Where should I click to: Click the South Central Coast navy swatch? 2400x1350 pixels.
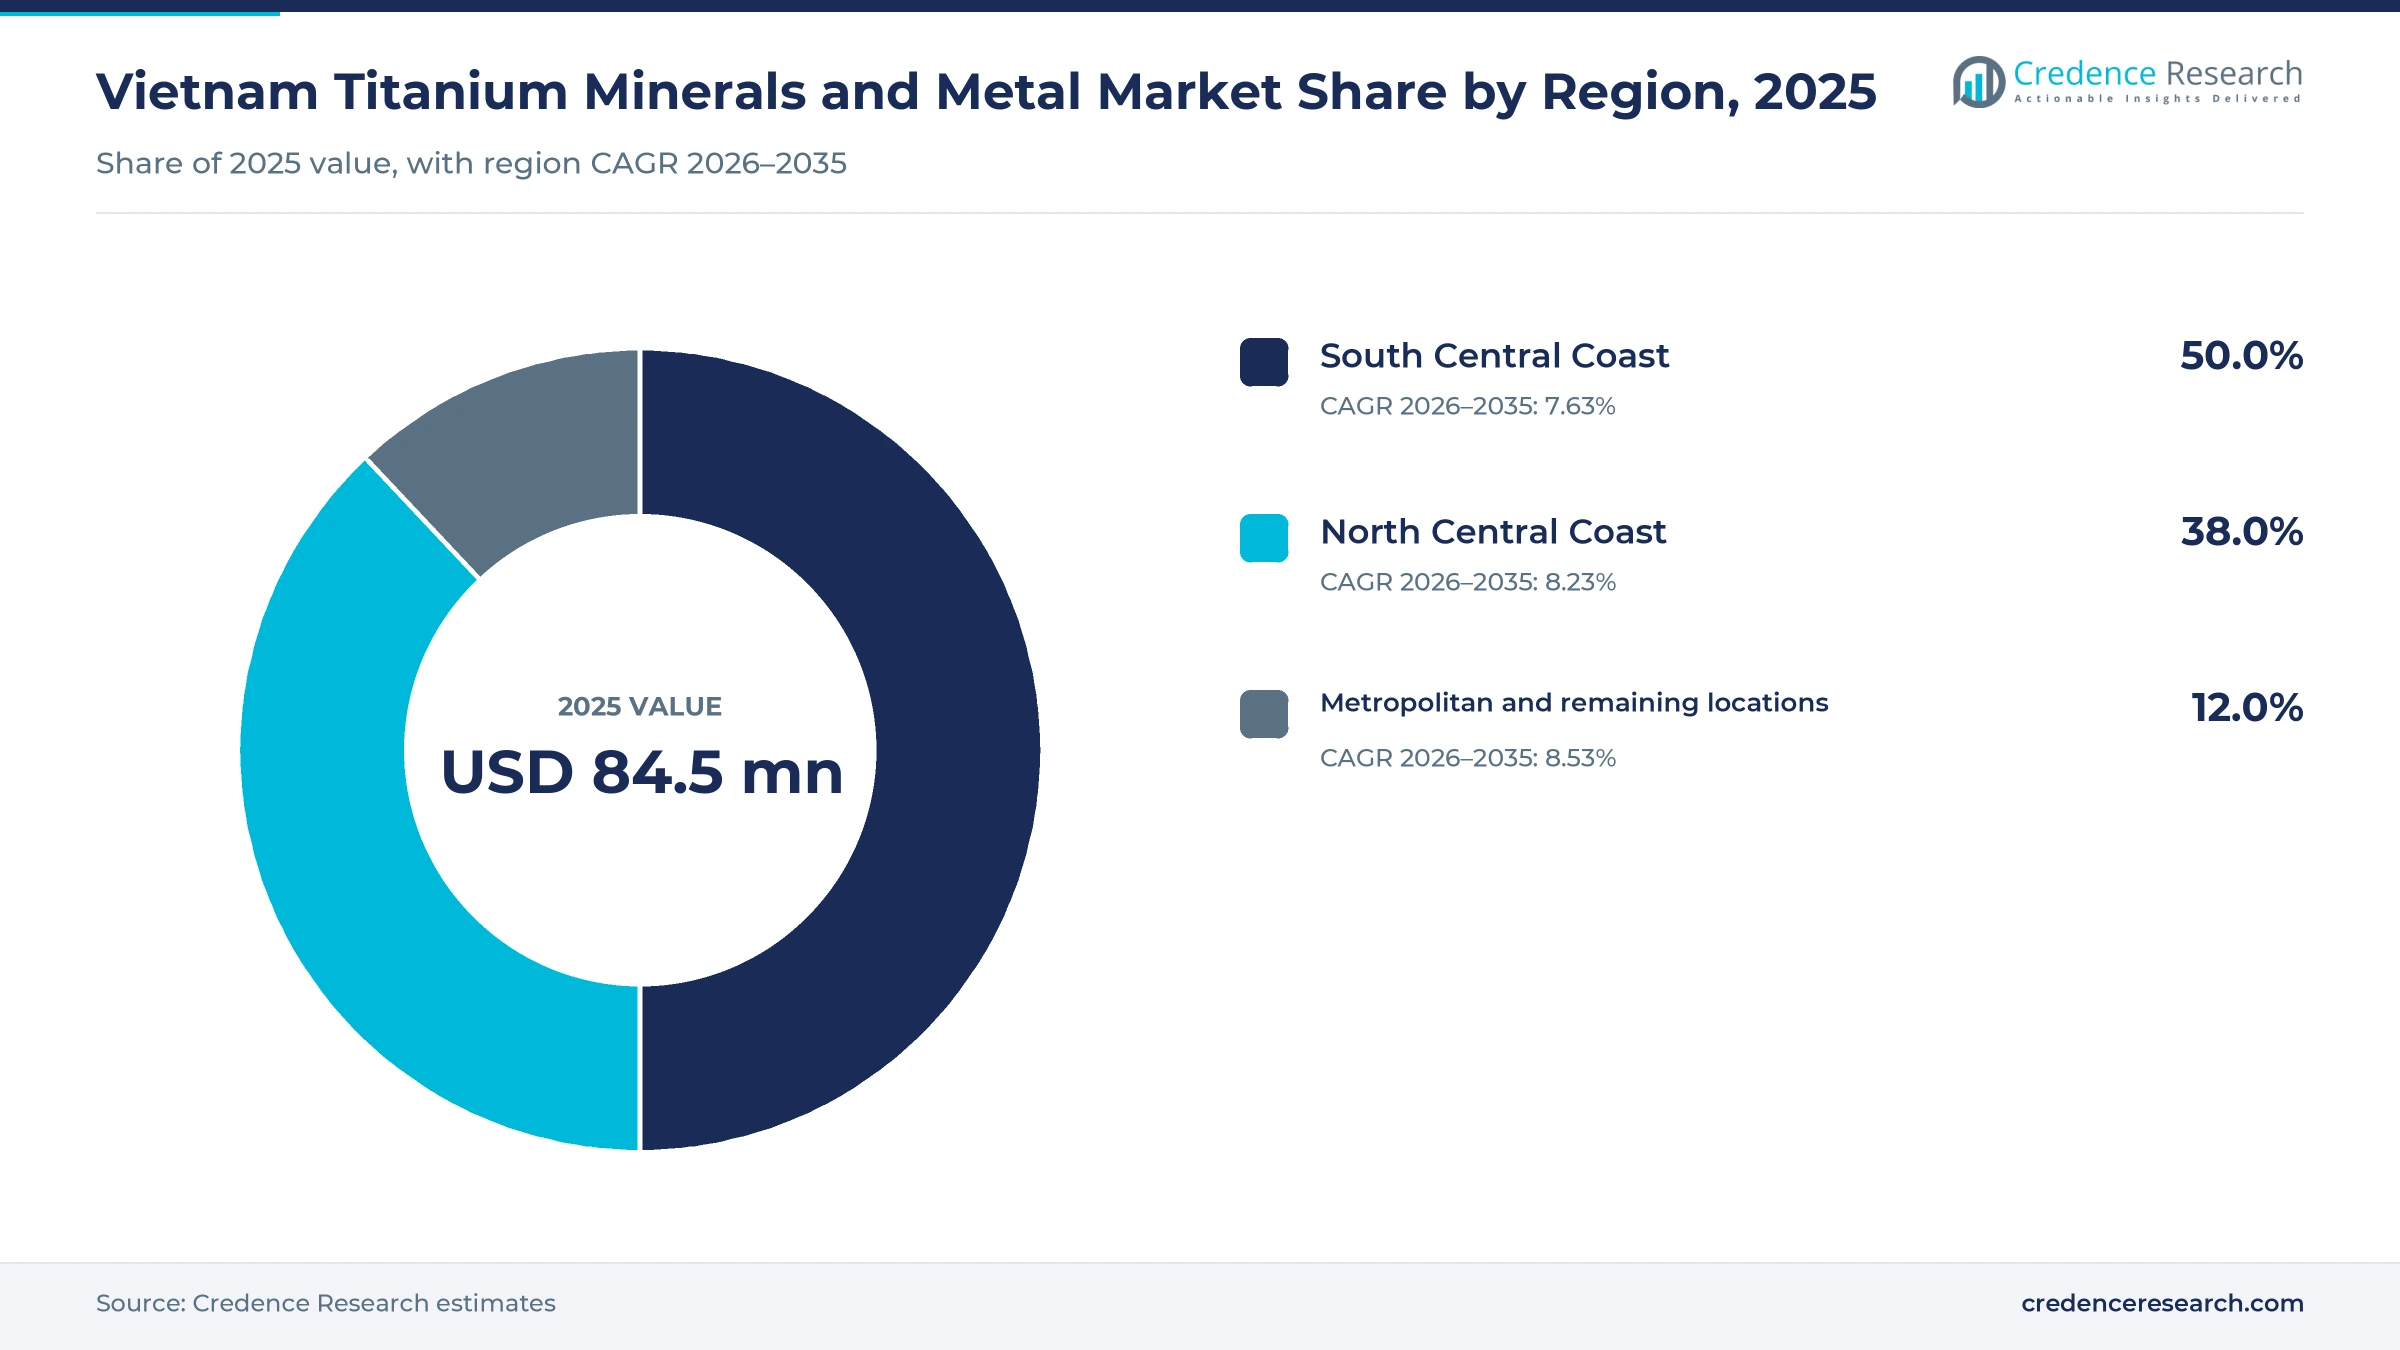(x=1264, y=362)
